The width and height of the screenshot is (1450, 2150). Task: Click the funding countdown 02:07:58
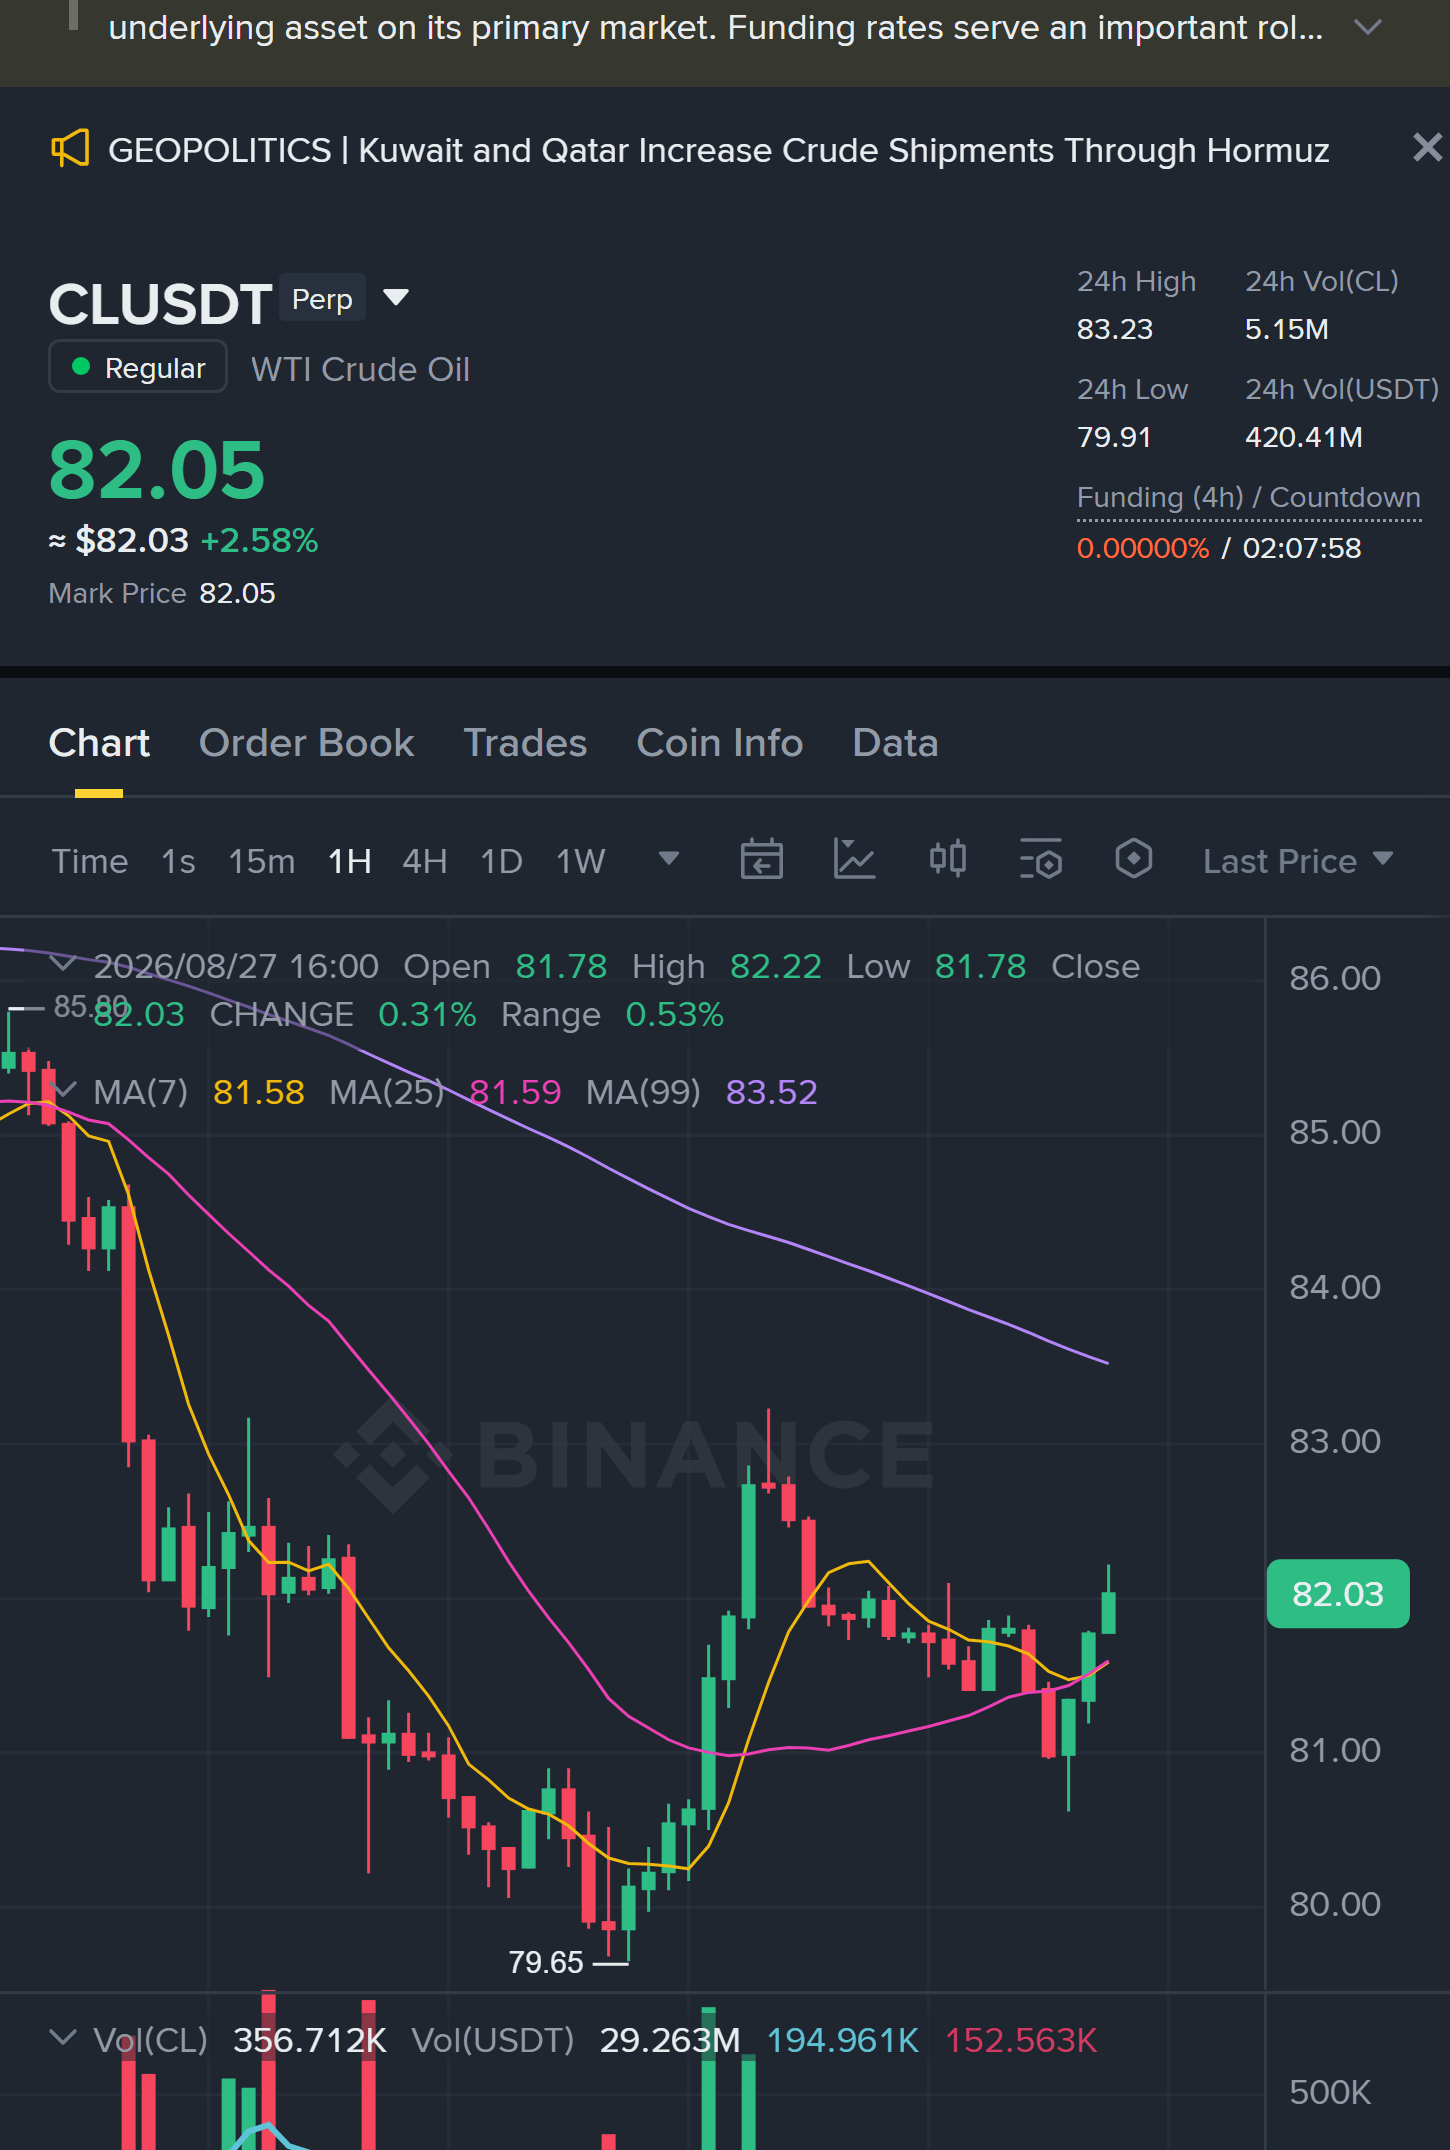[1302, 548]
